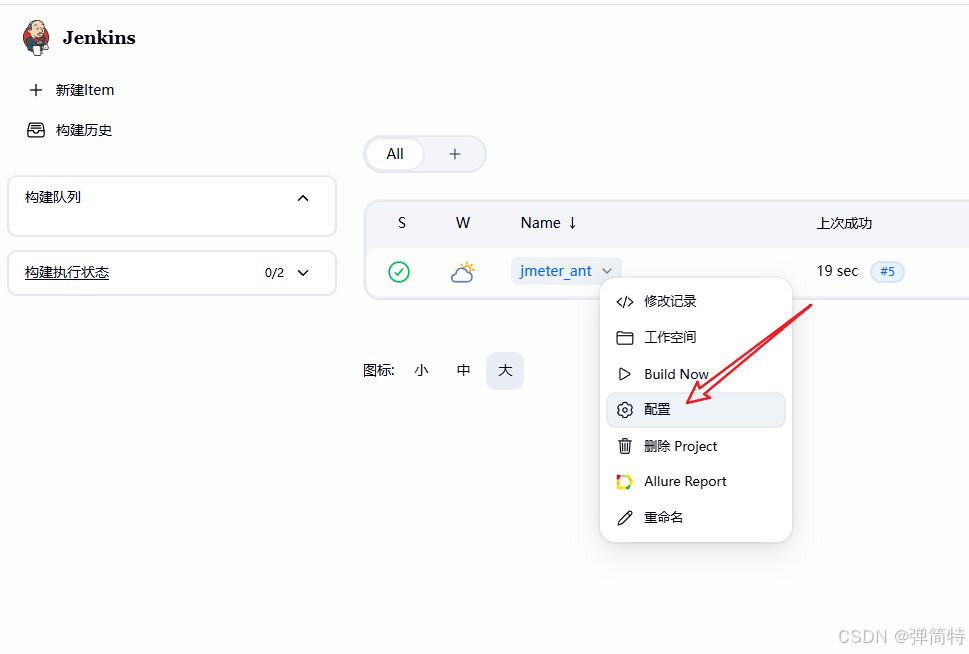Select the All view tab
This screenshot has height=654, width=969.
click(395, 154)
